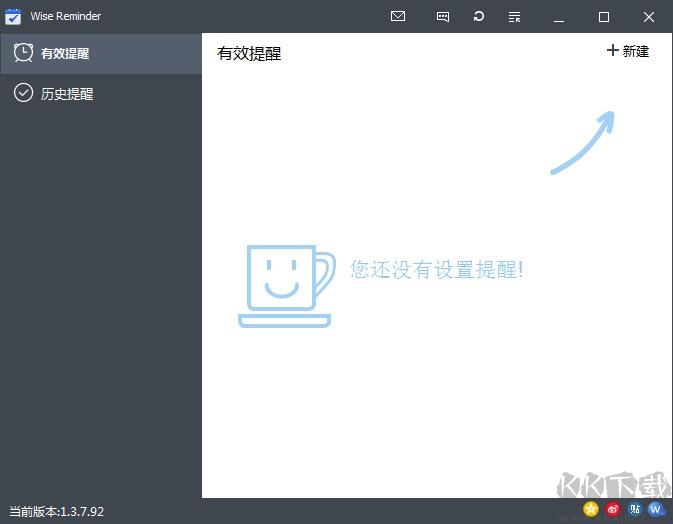The width and height of the screenshot is (673, 524).
Task: Click the blue Tieba share icon
Action: [x=635, y=509]
